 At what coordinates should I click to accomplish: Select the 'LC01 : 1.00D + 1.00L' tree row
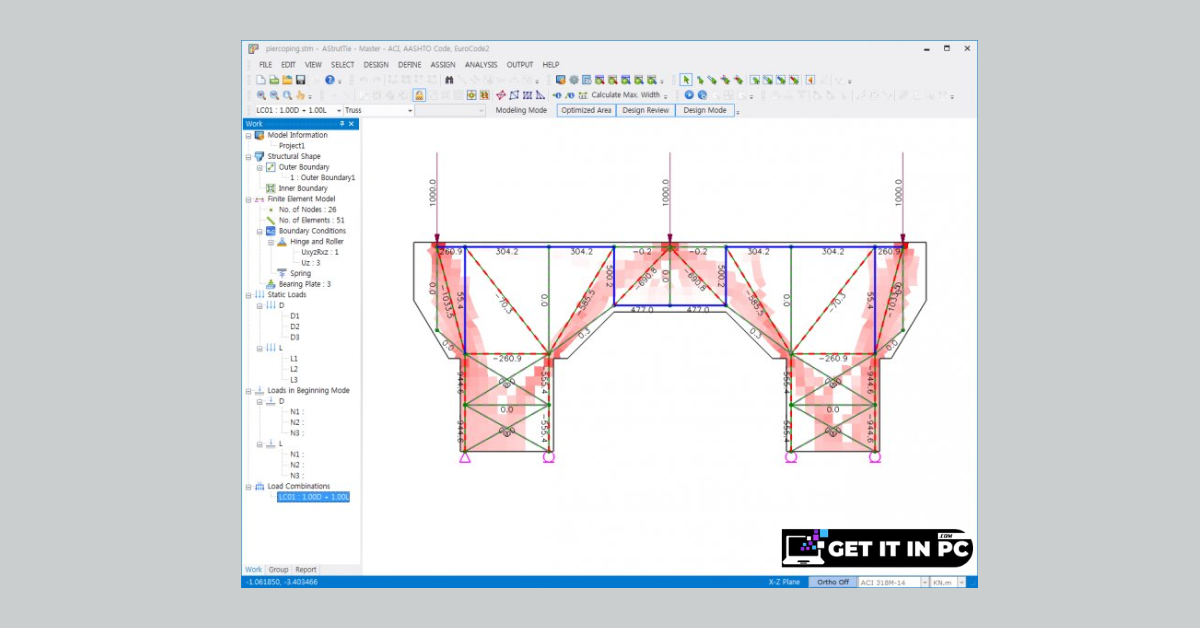tap(313, 497)
